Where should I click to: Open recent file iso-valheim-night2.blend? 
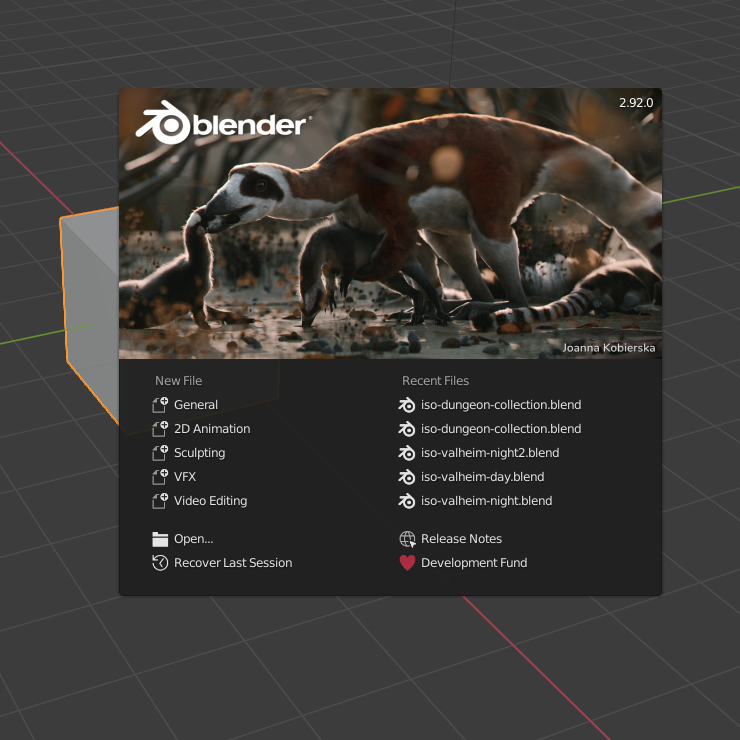[x=490, y=453]
